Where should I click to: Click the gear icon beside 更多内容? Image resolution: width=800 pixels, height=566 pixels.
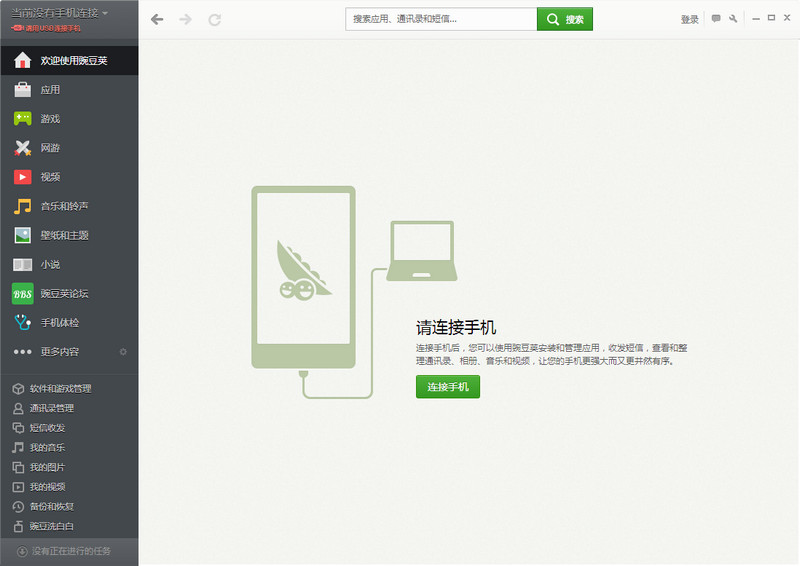(123, 352)
